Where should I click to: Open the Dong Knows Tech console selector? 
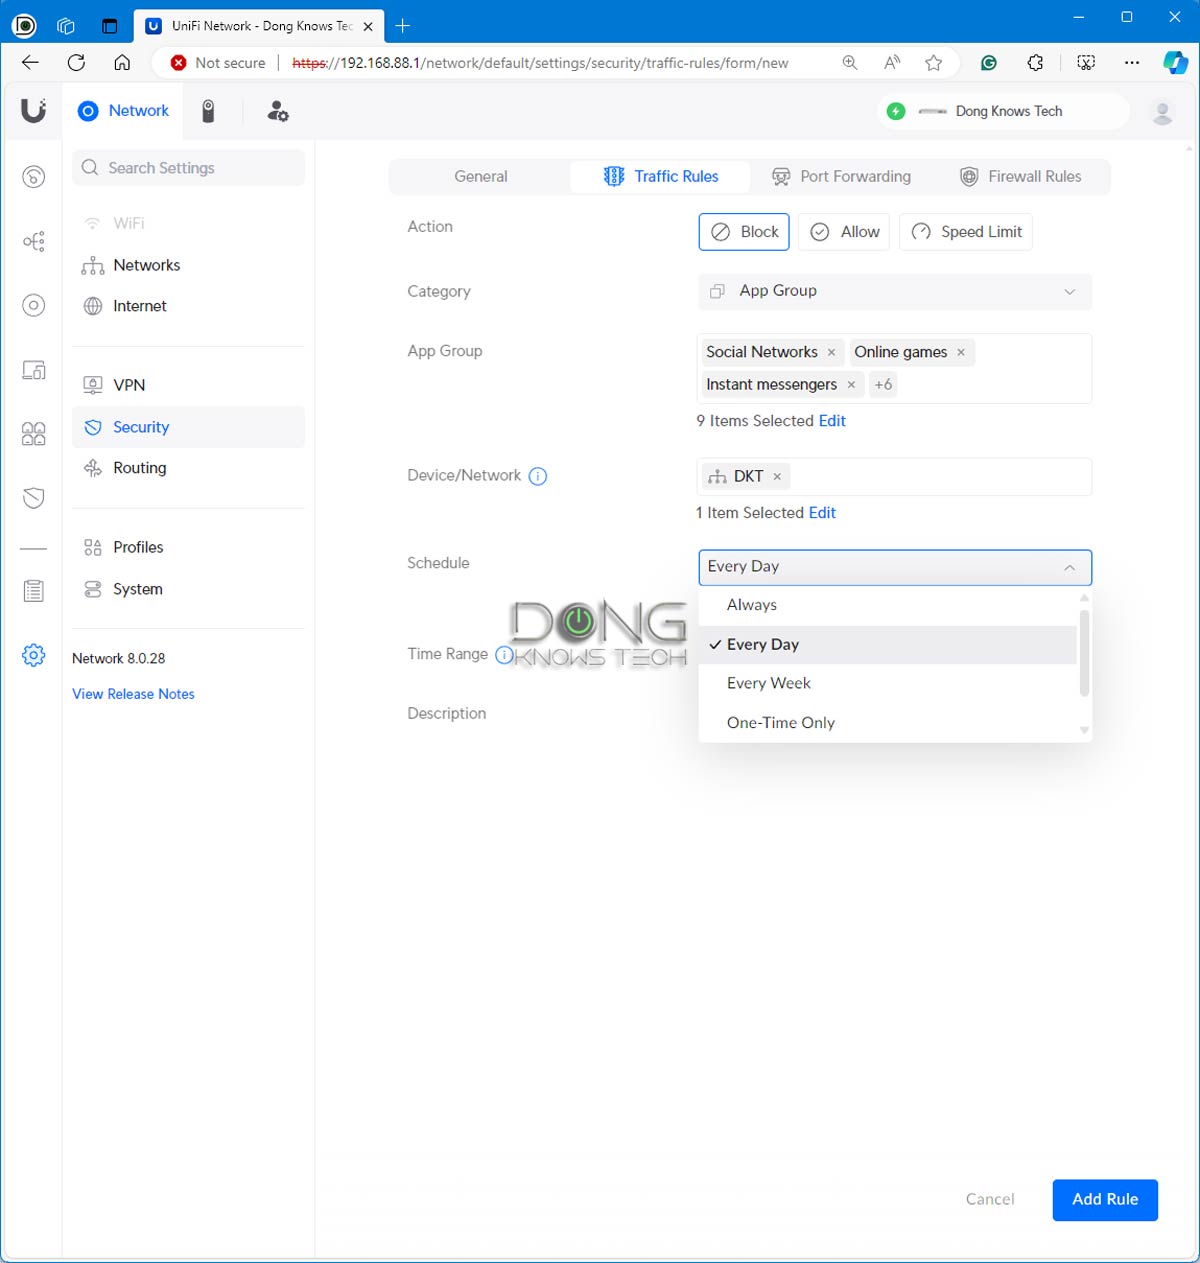(1003, 111)
